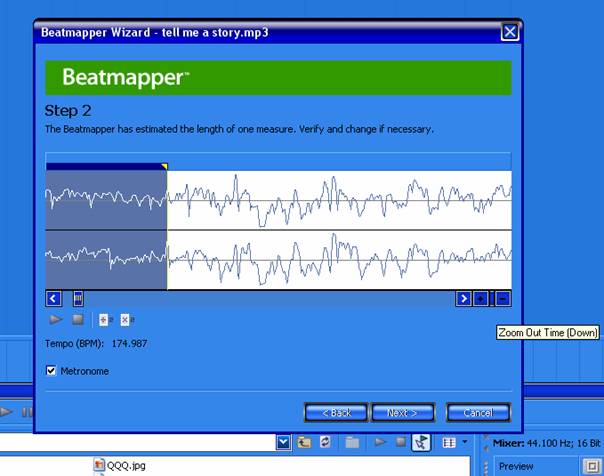Image resolution: width=604 pixels, height=476 pixels.
Task: Click the scrollbar left arrow under waveform
Action: tap(54, 298)
